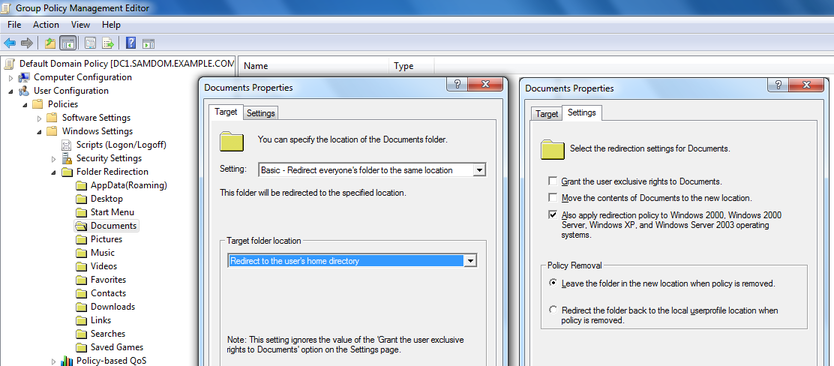The height and width of the screenshot is (366, 834).
Task: Click the Export List toolbar icon
Action: pos(108,43)
